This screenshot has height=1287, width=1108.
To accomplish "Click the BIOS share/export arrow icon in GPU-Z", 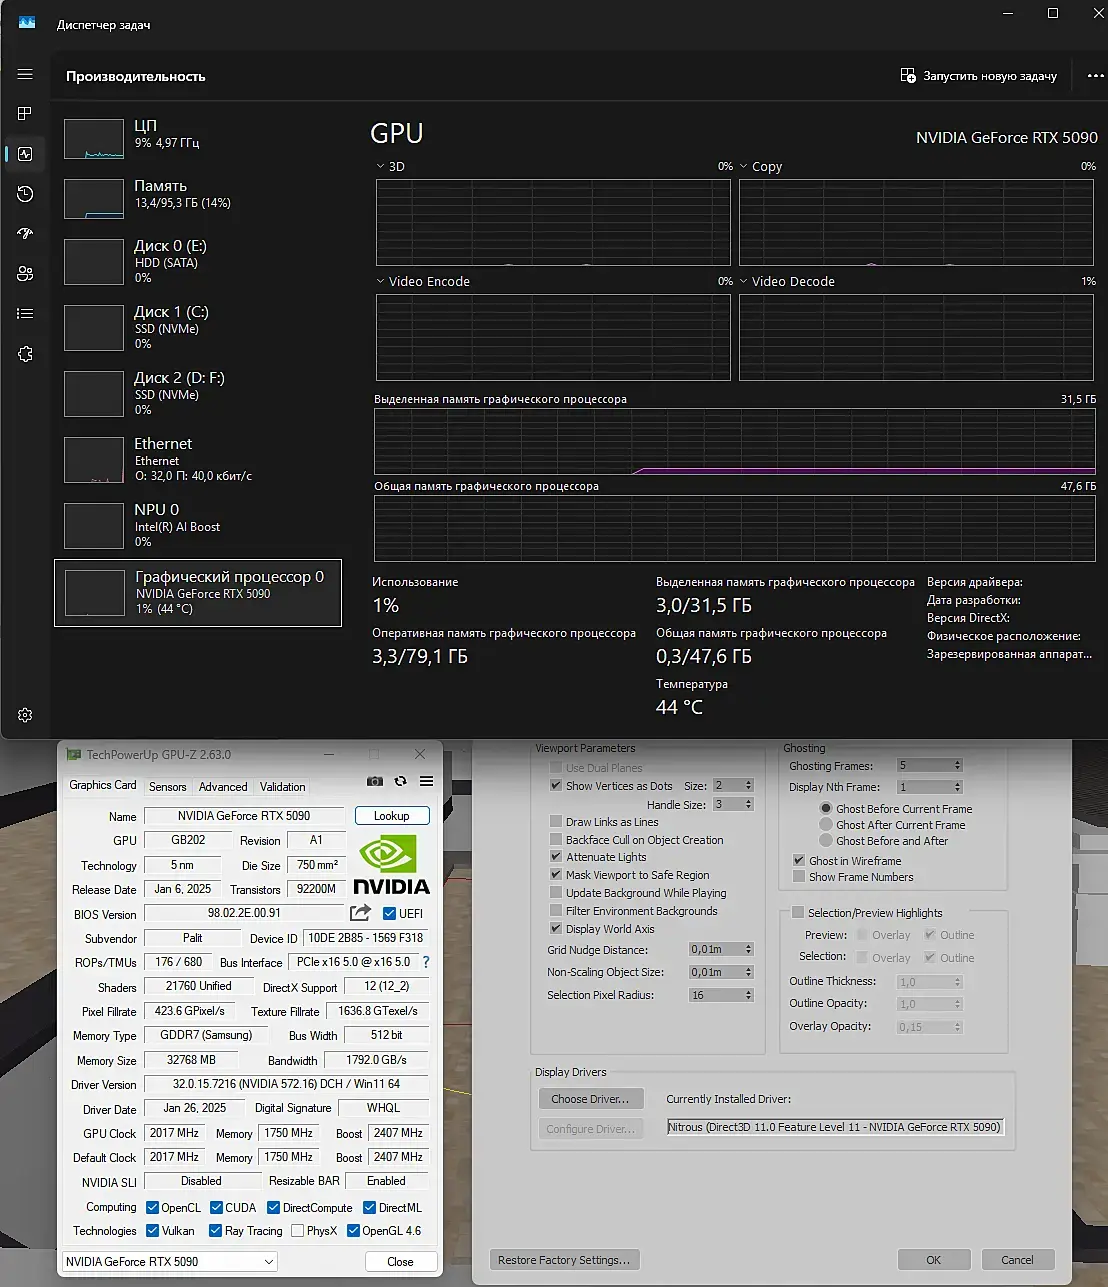I will tap(360, 913).
